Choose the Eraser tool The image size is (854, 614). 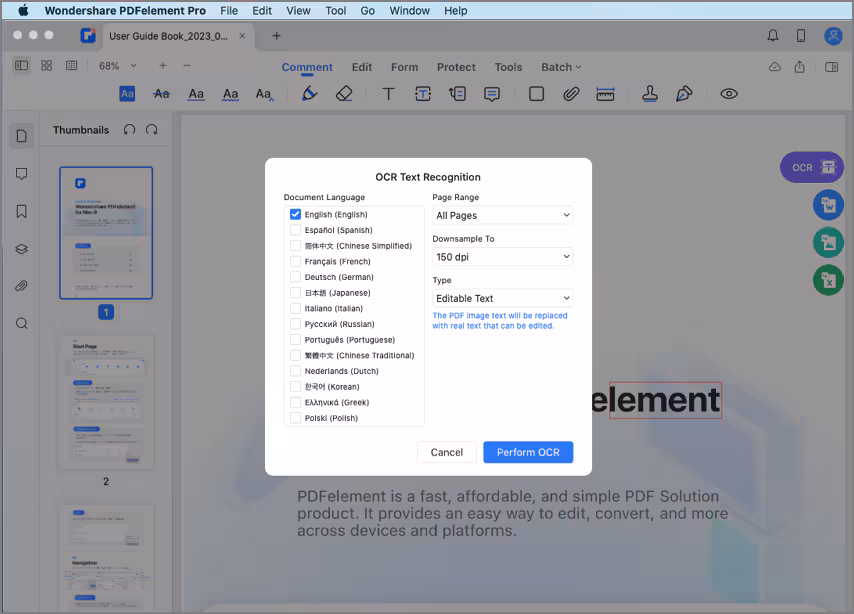[x=344, y=94]
